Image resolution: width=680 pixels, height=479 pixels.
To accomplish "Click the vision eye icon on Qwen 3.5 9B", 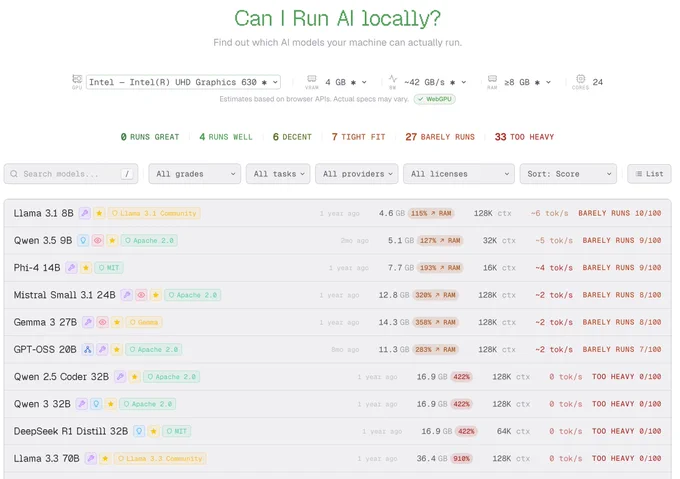I will pyautogui.click(x=98, y=241).
